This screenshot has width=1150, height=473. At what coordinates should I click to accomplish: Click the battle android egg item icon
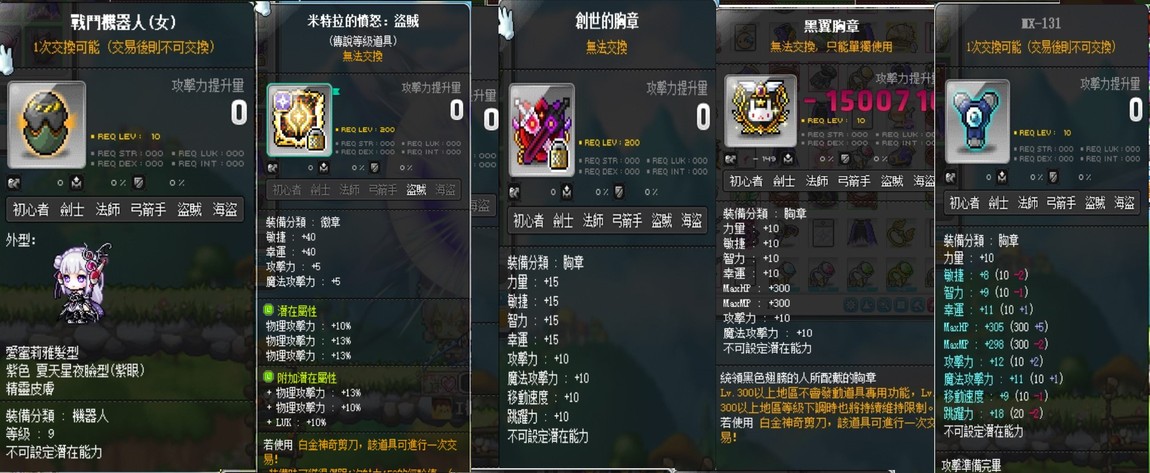pos(46,125)
